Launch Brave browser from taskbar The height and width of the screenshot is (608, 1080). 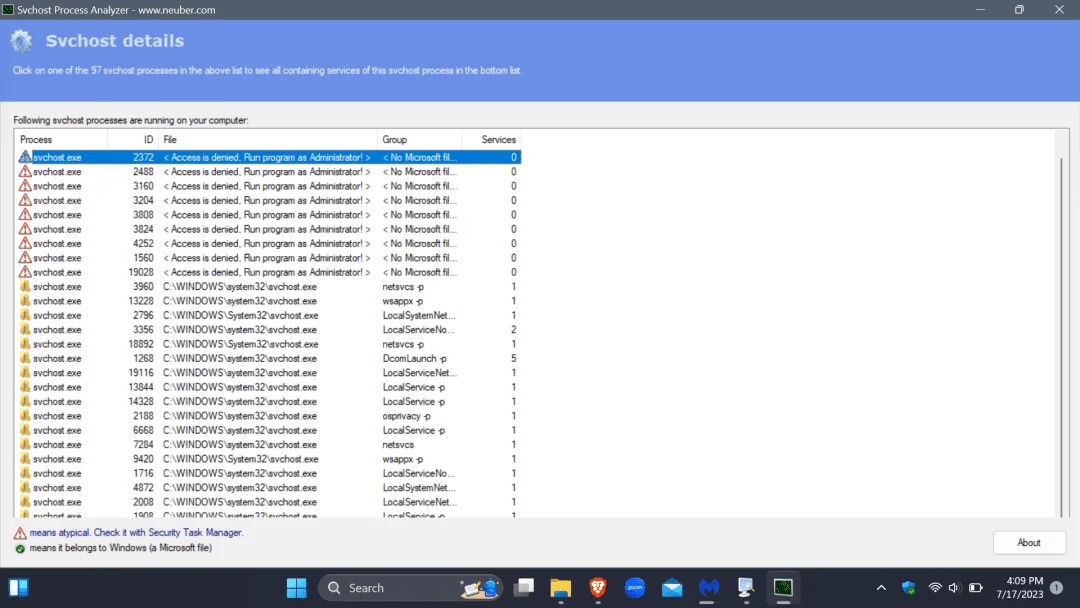(x=598, y=588)
